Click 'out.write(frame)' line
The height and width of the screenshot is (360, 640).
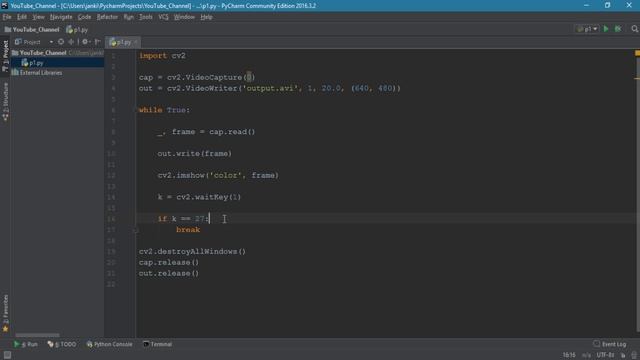click(195, 154)
